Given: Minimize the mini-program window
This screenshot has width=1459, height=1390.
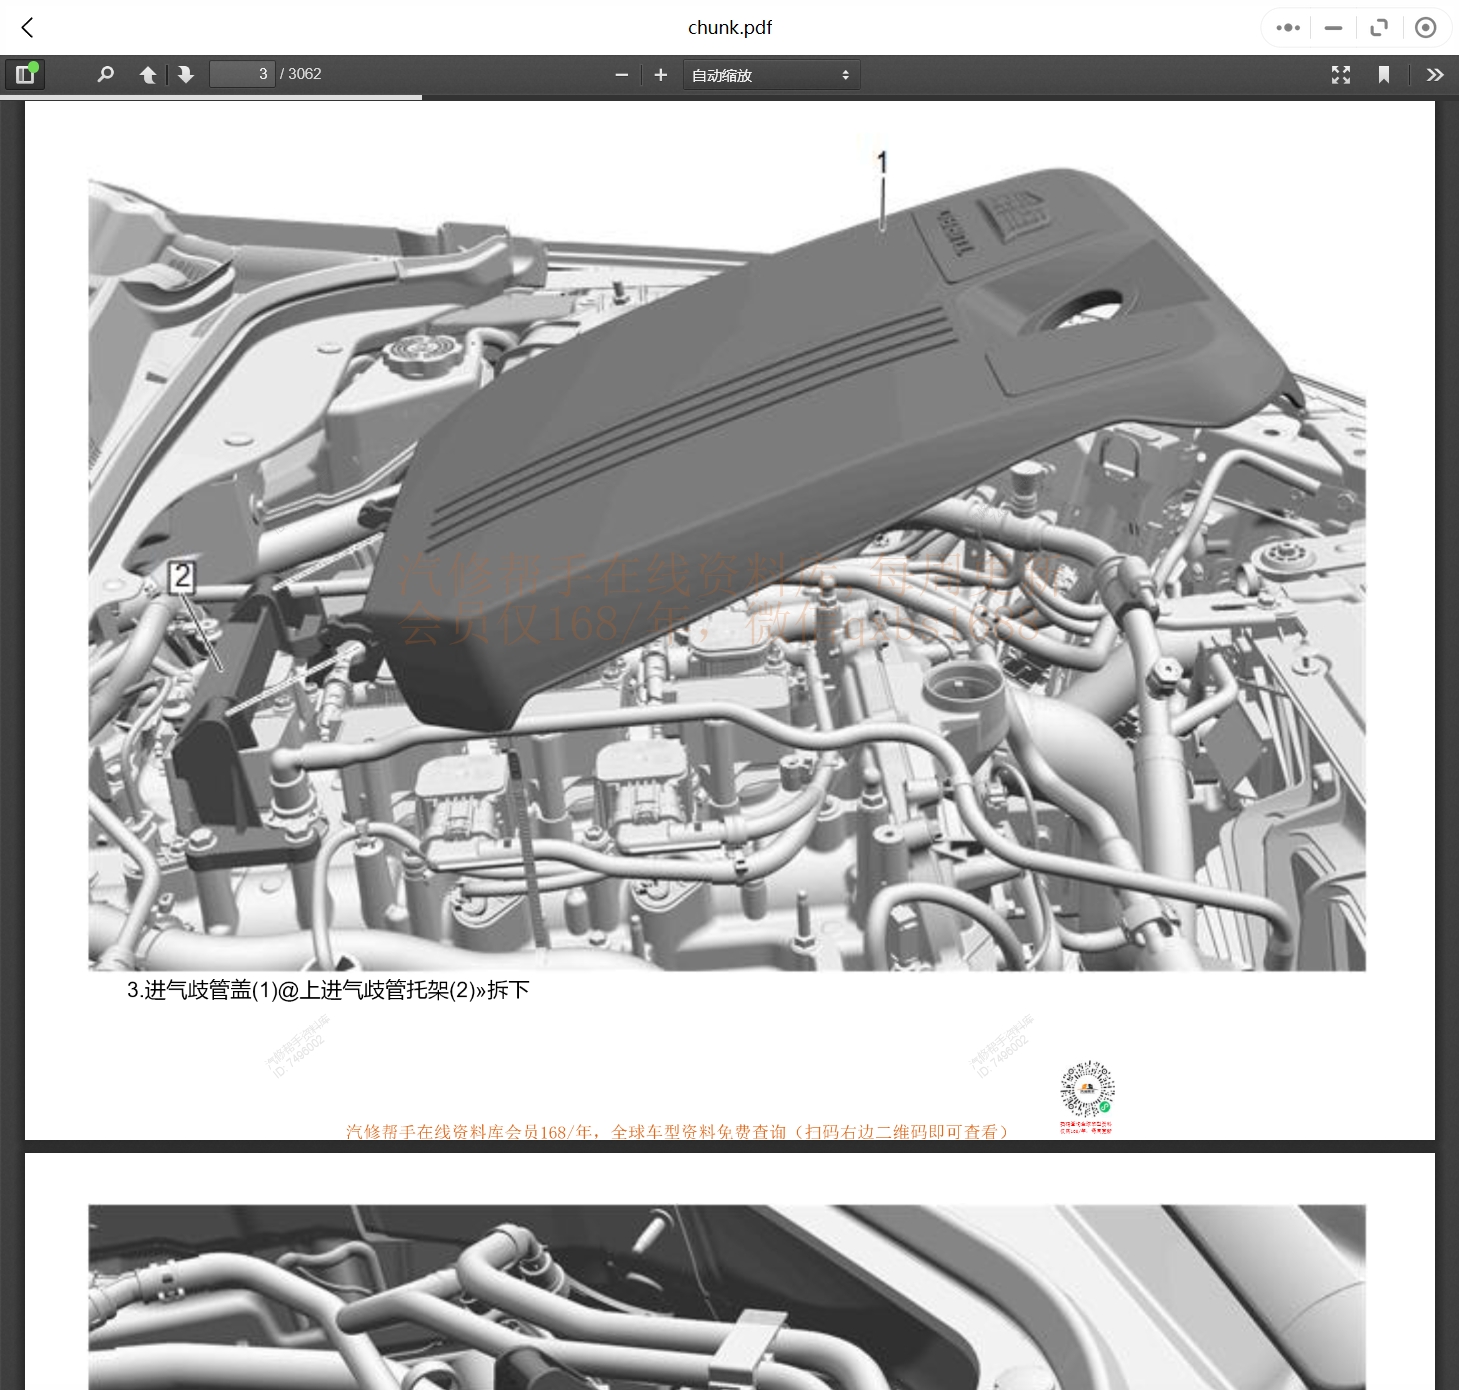Looking at the screenshot, I should click(1333, 28).
